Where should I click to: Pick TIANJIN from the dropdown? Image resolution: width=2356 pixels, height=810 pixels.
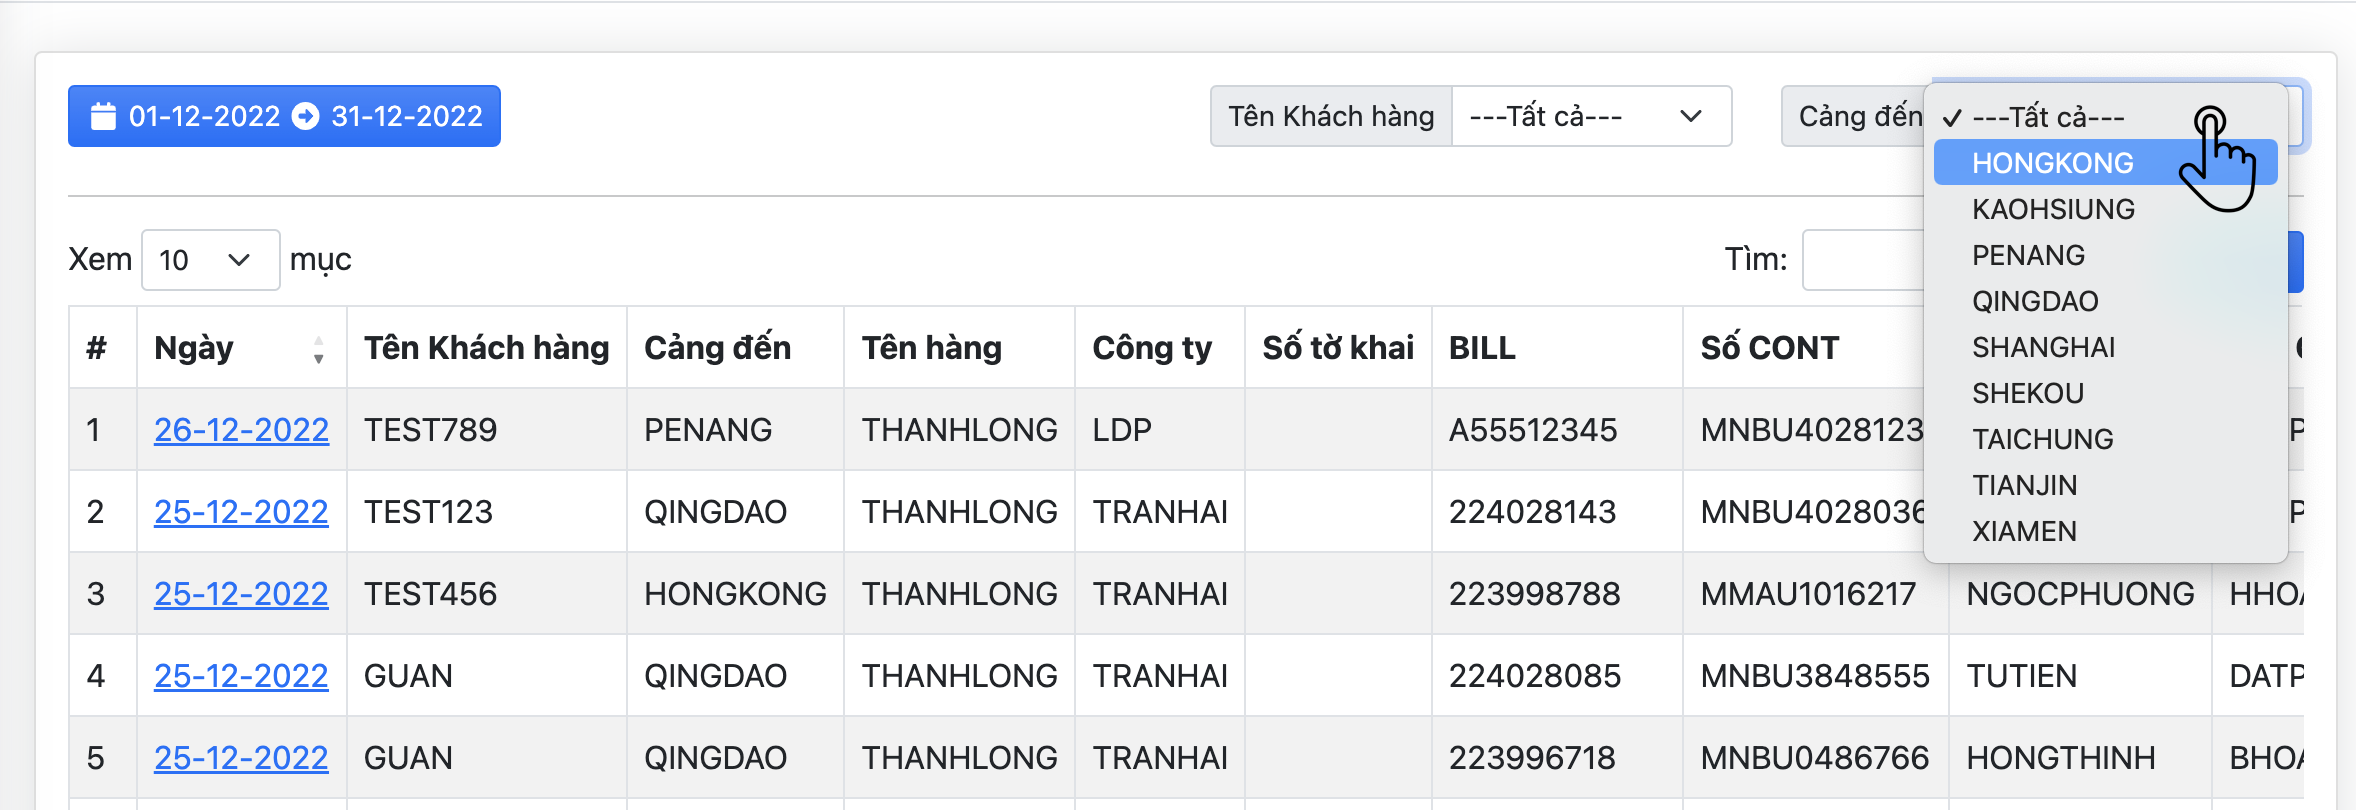pos(2024,485)
